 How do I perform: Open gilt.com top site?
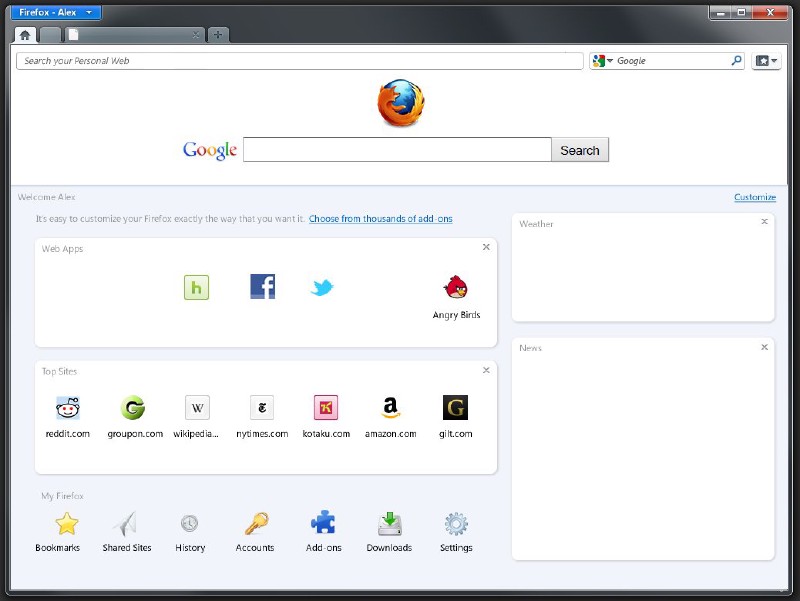coord(456,417)
